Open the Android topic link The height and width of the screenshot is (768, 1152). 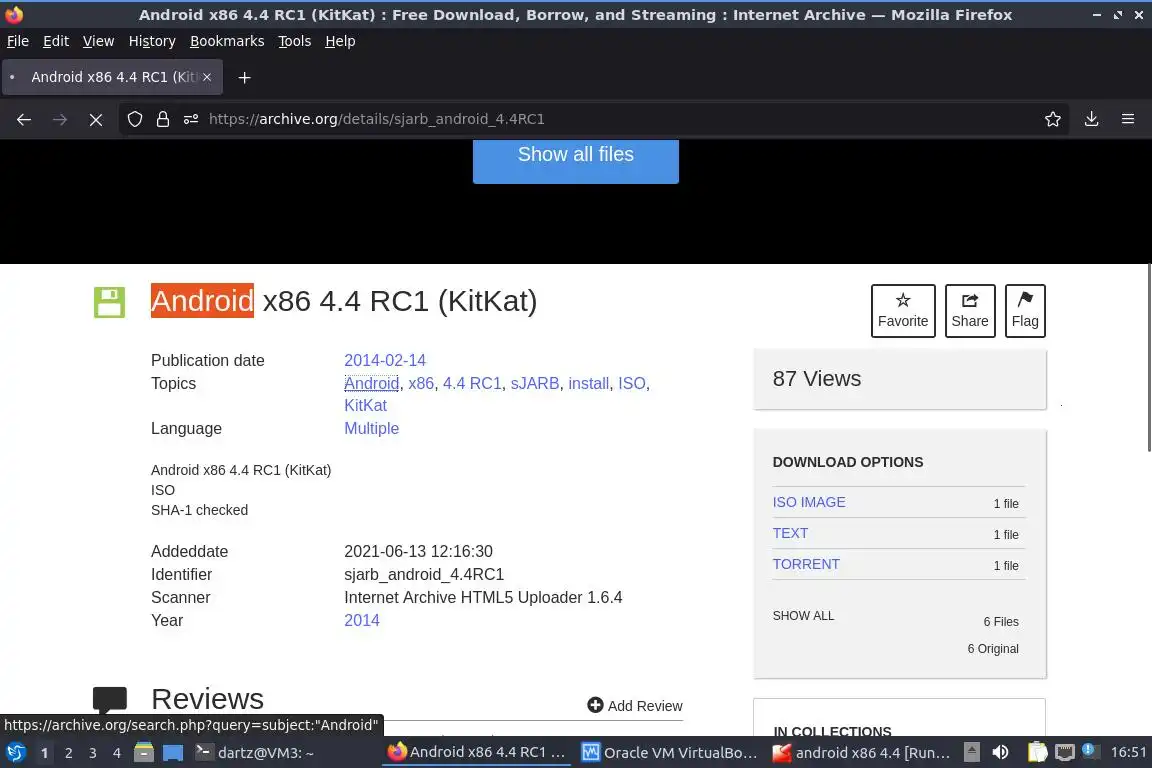click(372, 383)
